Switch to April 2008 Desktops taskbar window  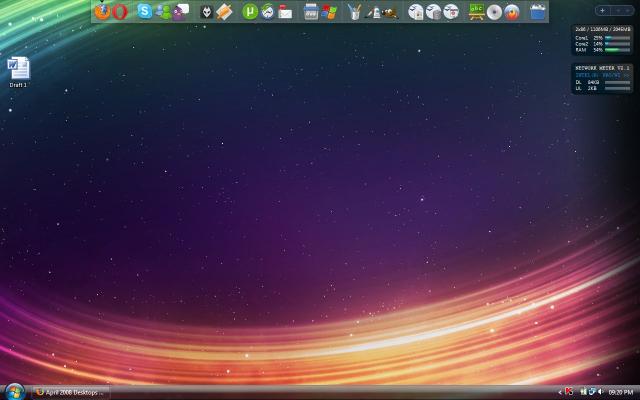[x=71, y=392]
